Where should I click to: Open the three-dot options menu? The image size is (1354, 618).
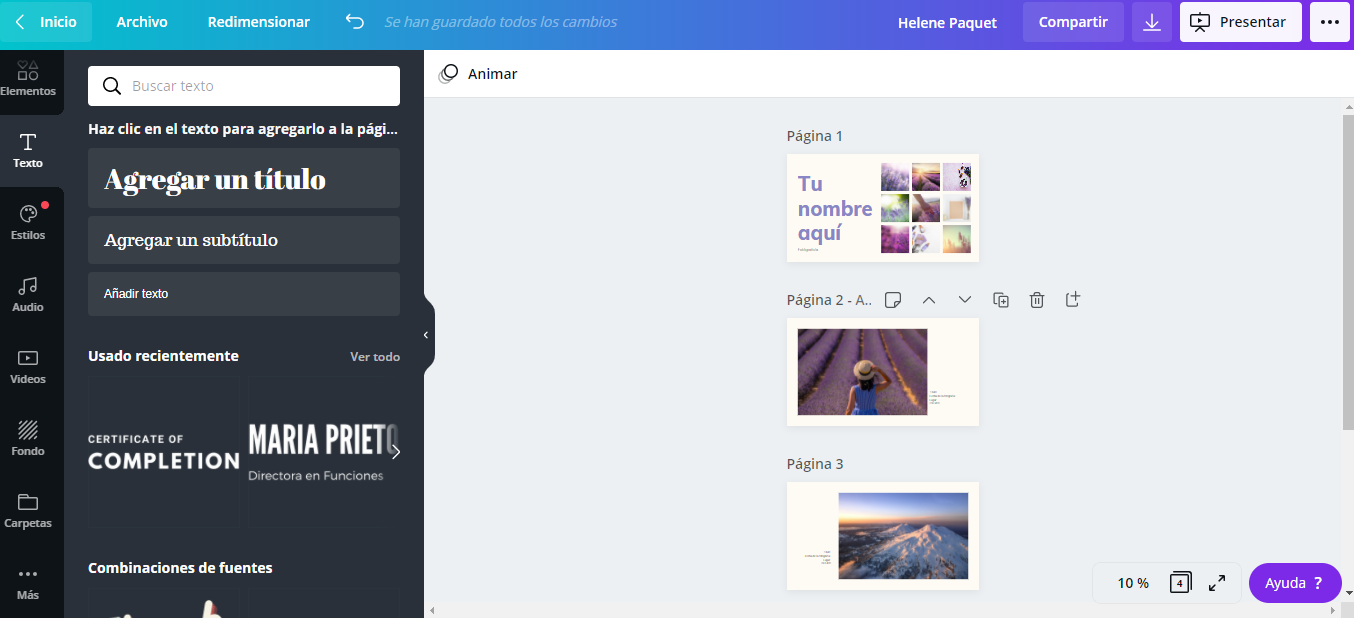[x=1329, y=21]
